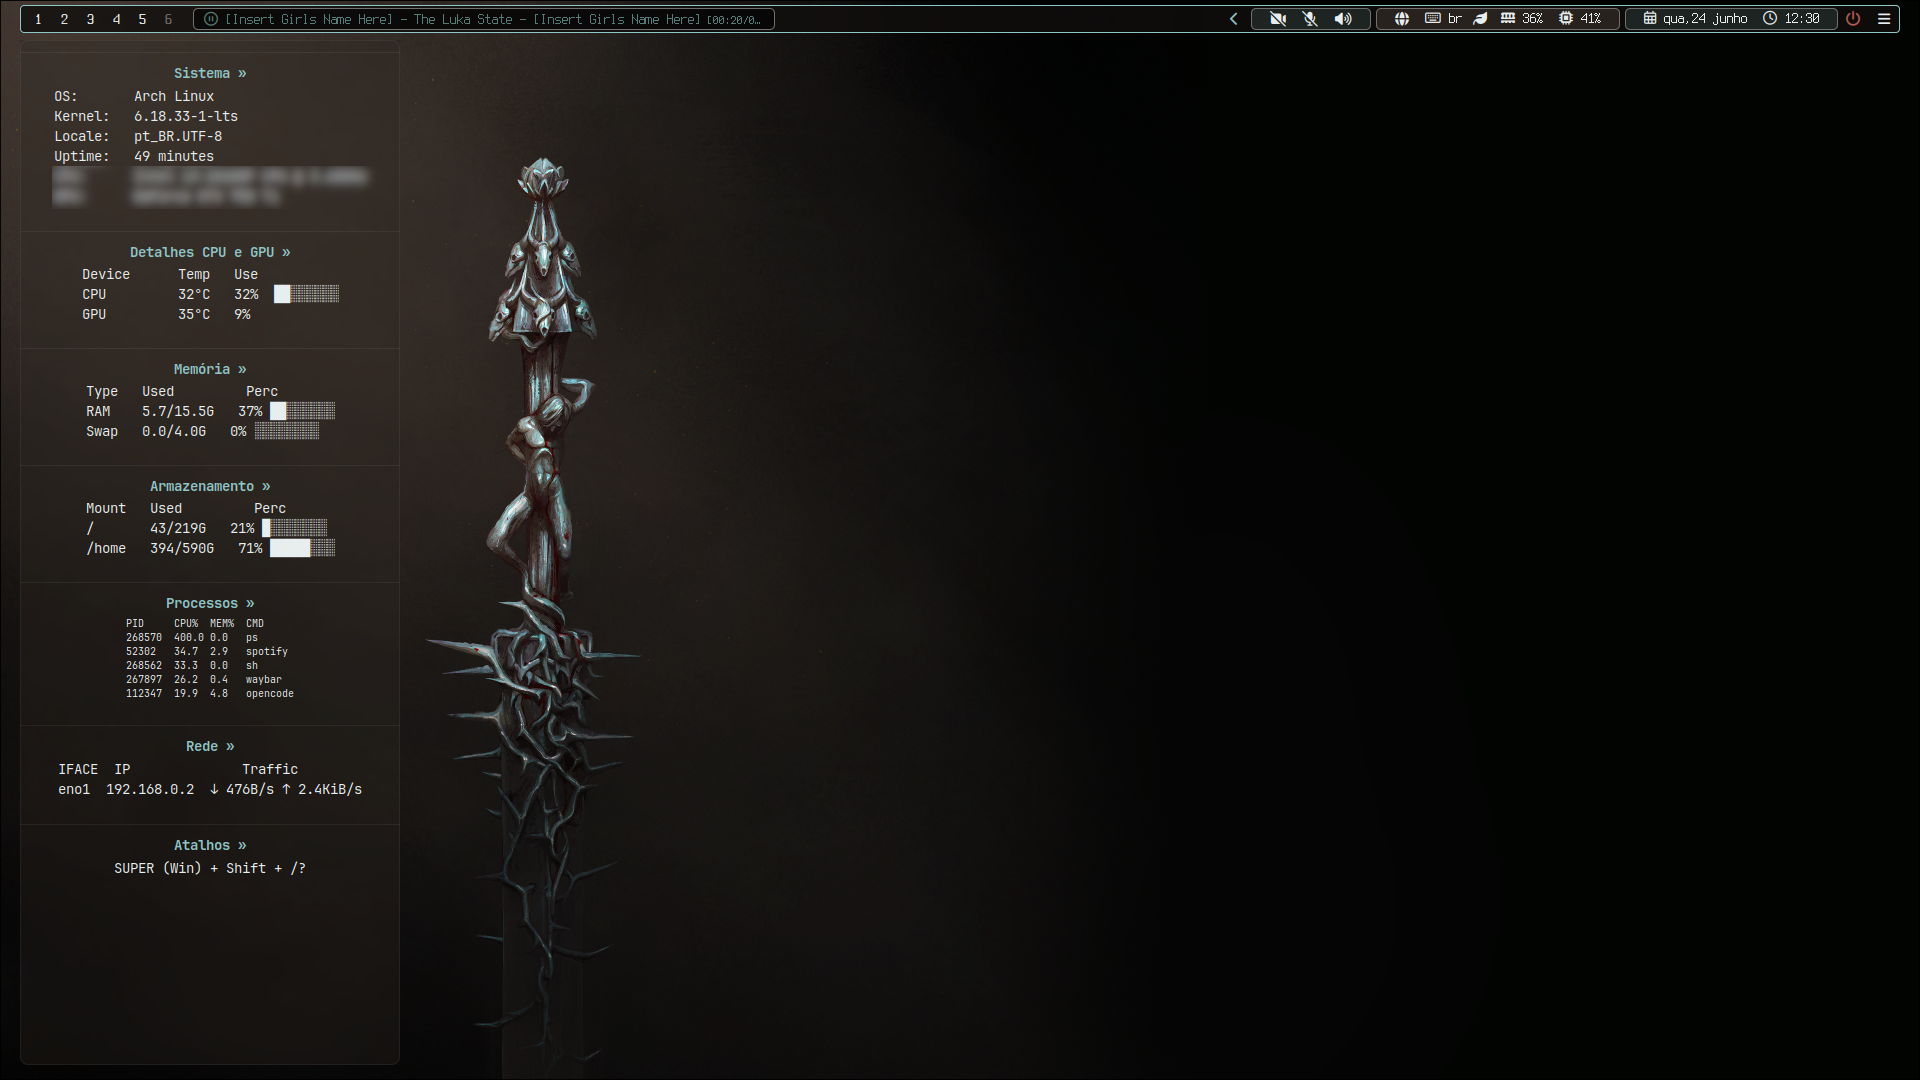This screenshot has height=1080, width=1920.
Task: Click the Rede » section header
Action: [210, 746]
